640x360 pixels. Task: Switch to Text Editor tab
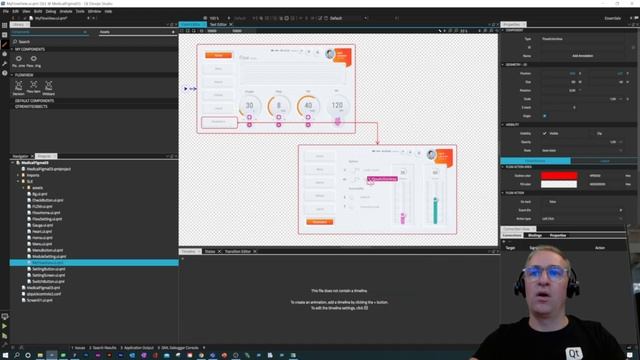pos(218,24)
